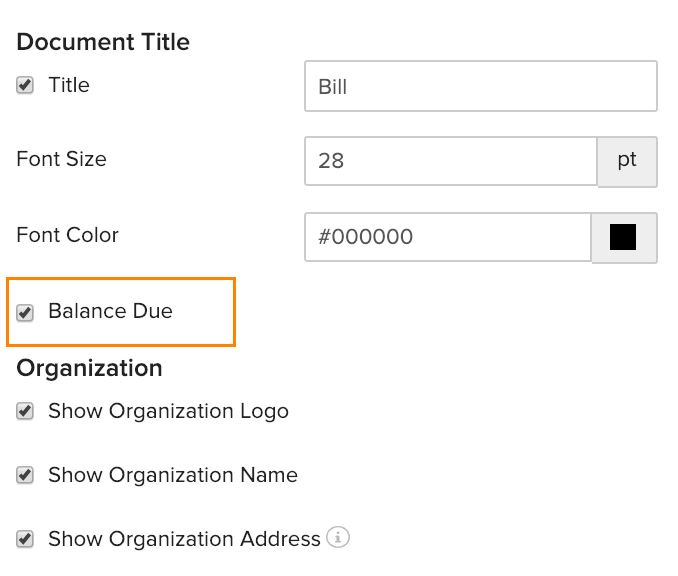Click the Organization section heading
This screenshot has width=678, height=576.
point(89,368)
